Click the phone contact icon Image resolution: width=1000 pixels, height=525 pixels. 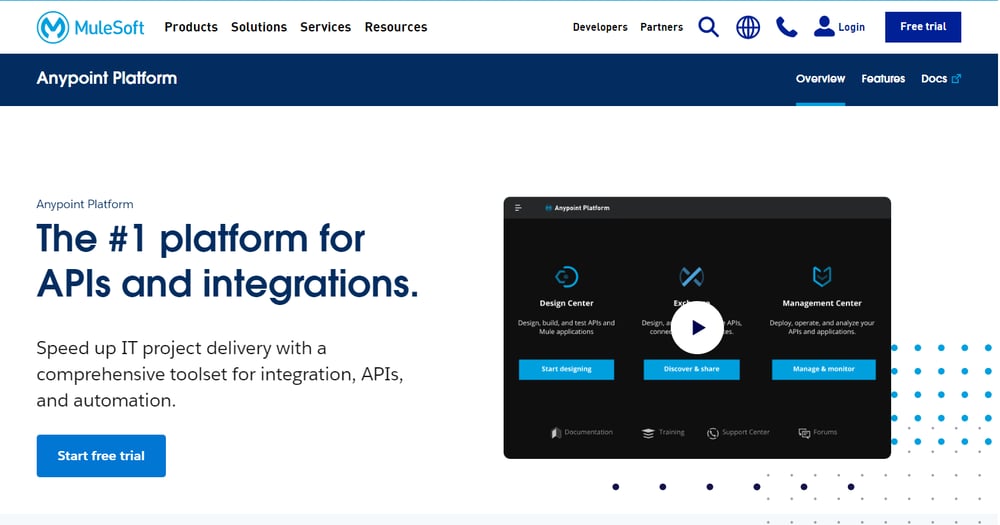pyautogui.click(x=786, y=27)
